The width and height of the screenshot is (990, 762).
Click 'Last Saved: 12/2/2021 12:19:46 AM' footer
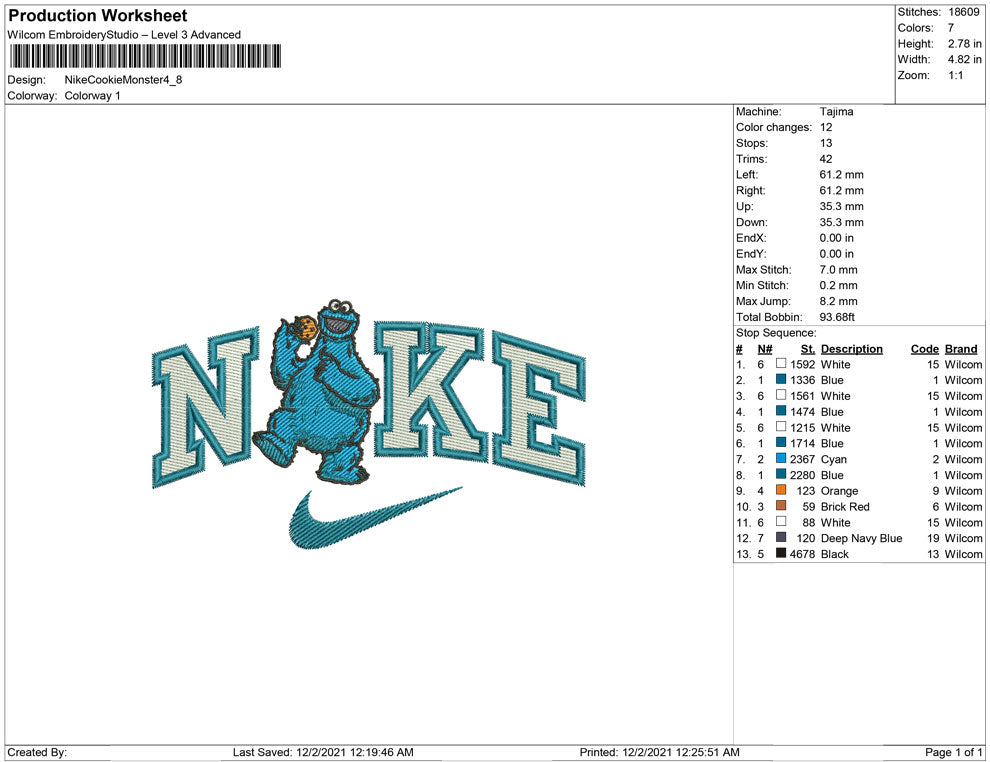[323, 752]
